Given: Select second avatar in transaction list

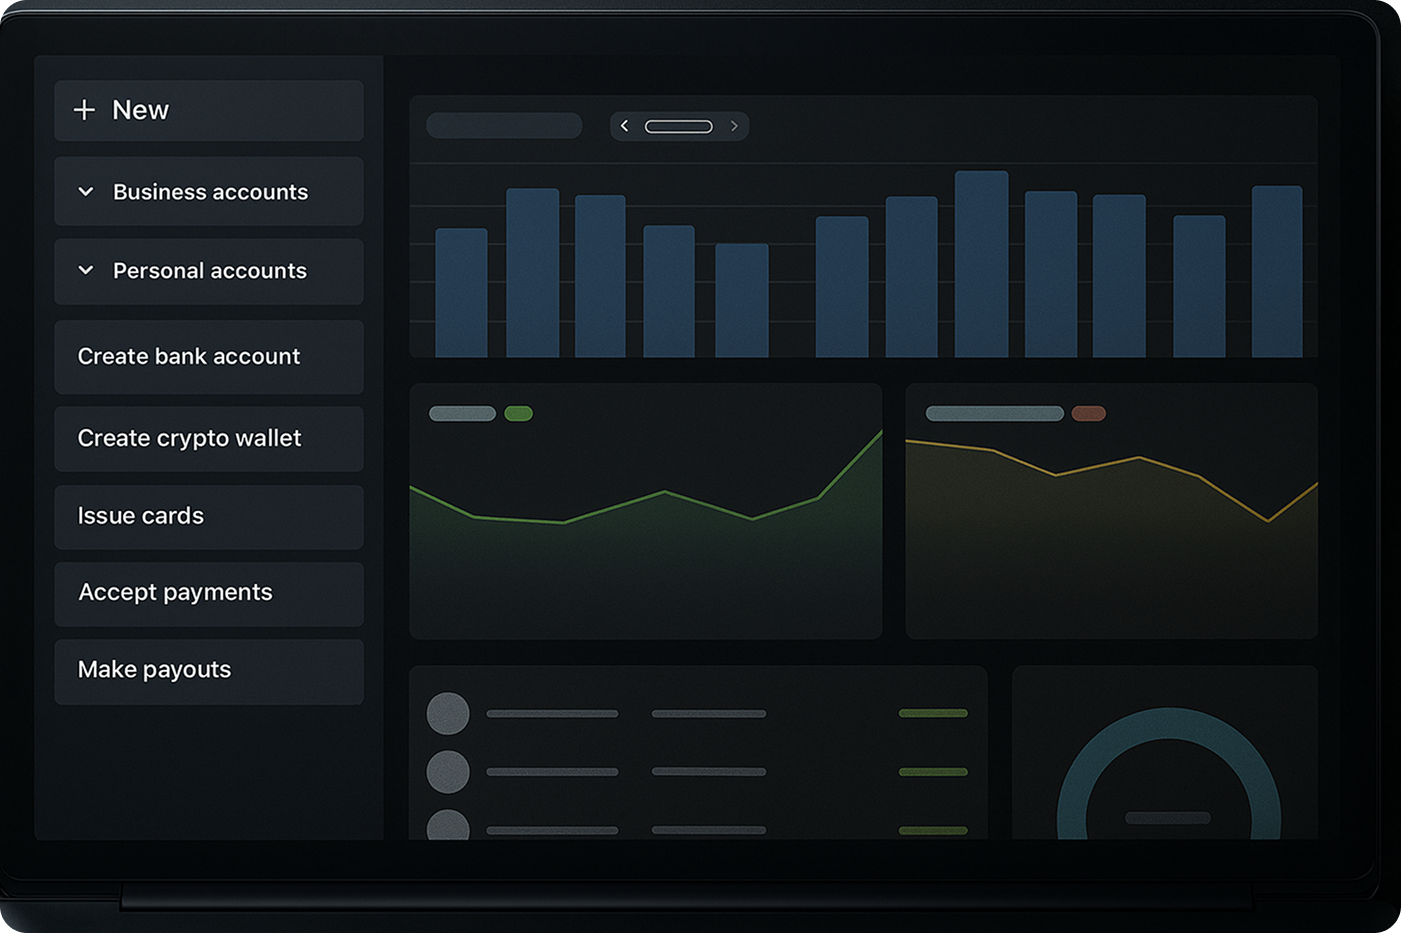Looking at the screenshot, I should tap(448, 772).
